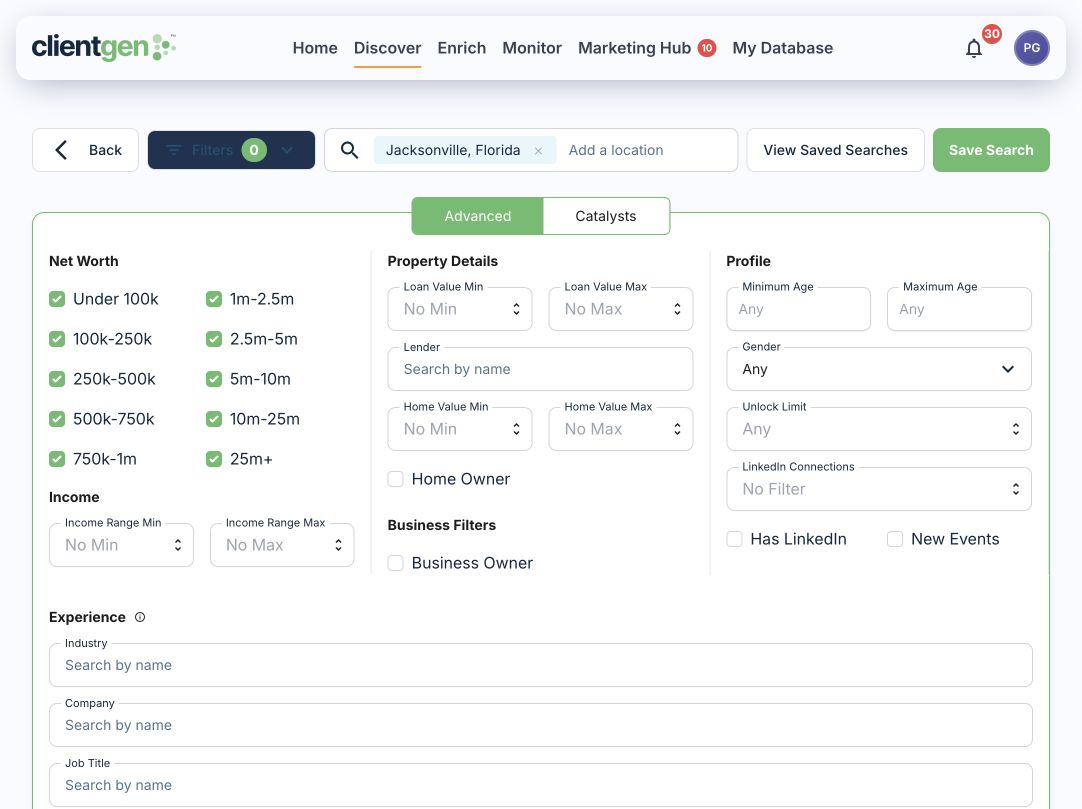This screenshot has width=1082, height=809.
Task: Open the Unlock Limit dropdown
Action: tap(878, 429)
